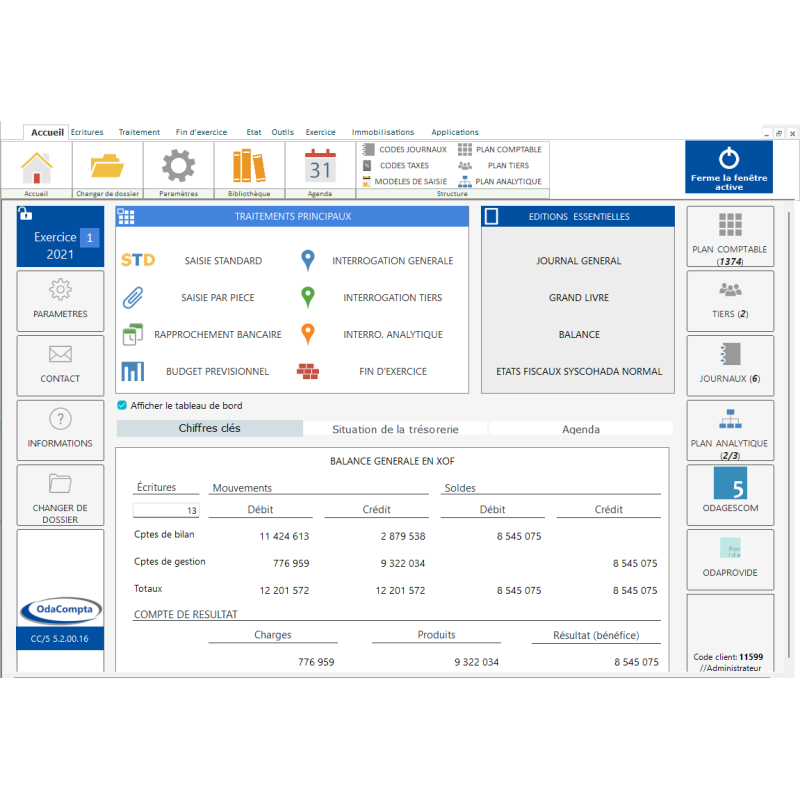Open Fin d'Exercice brick icon

(307, 369)
